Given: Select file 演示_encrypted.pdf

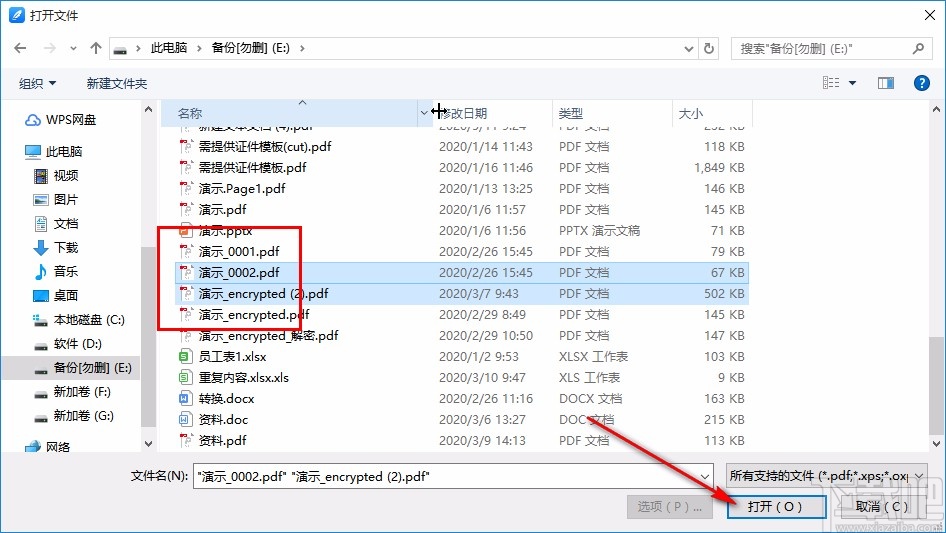Looking at the screenshot, I should [x=253, y=315].
